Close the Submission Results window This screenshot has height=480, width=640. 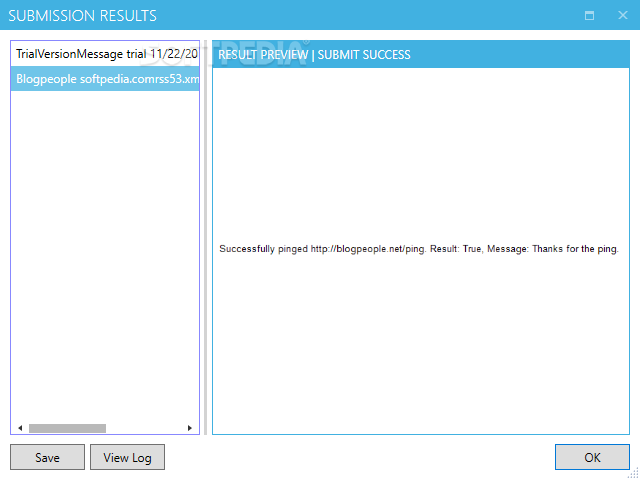[622, 15]
